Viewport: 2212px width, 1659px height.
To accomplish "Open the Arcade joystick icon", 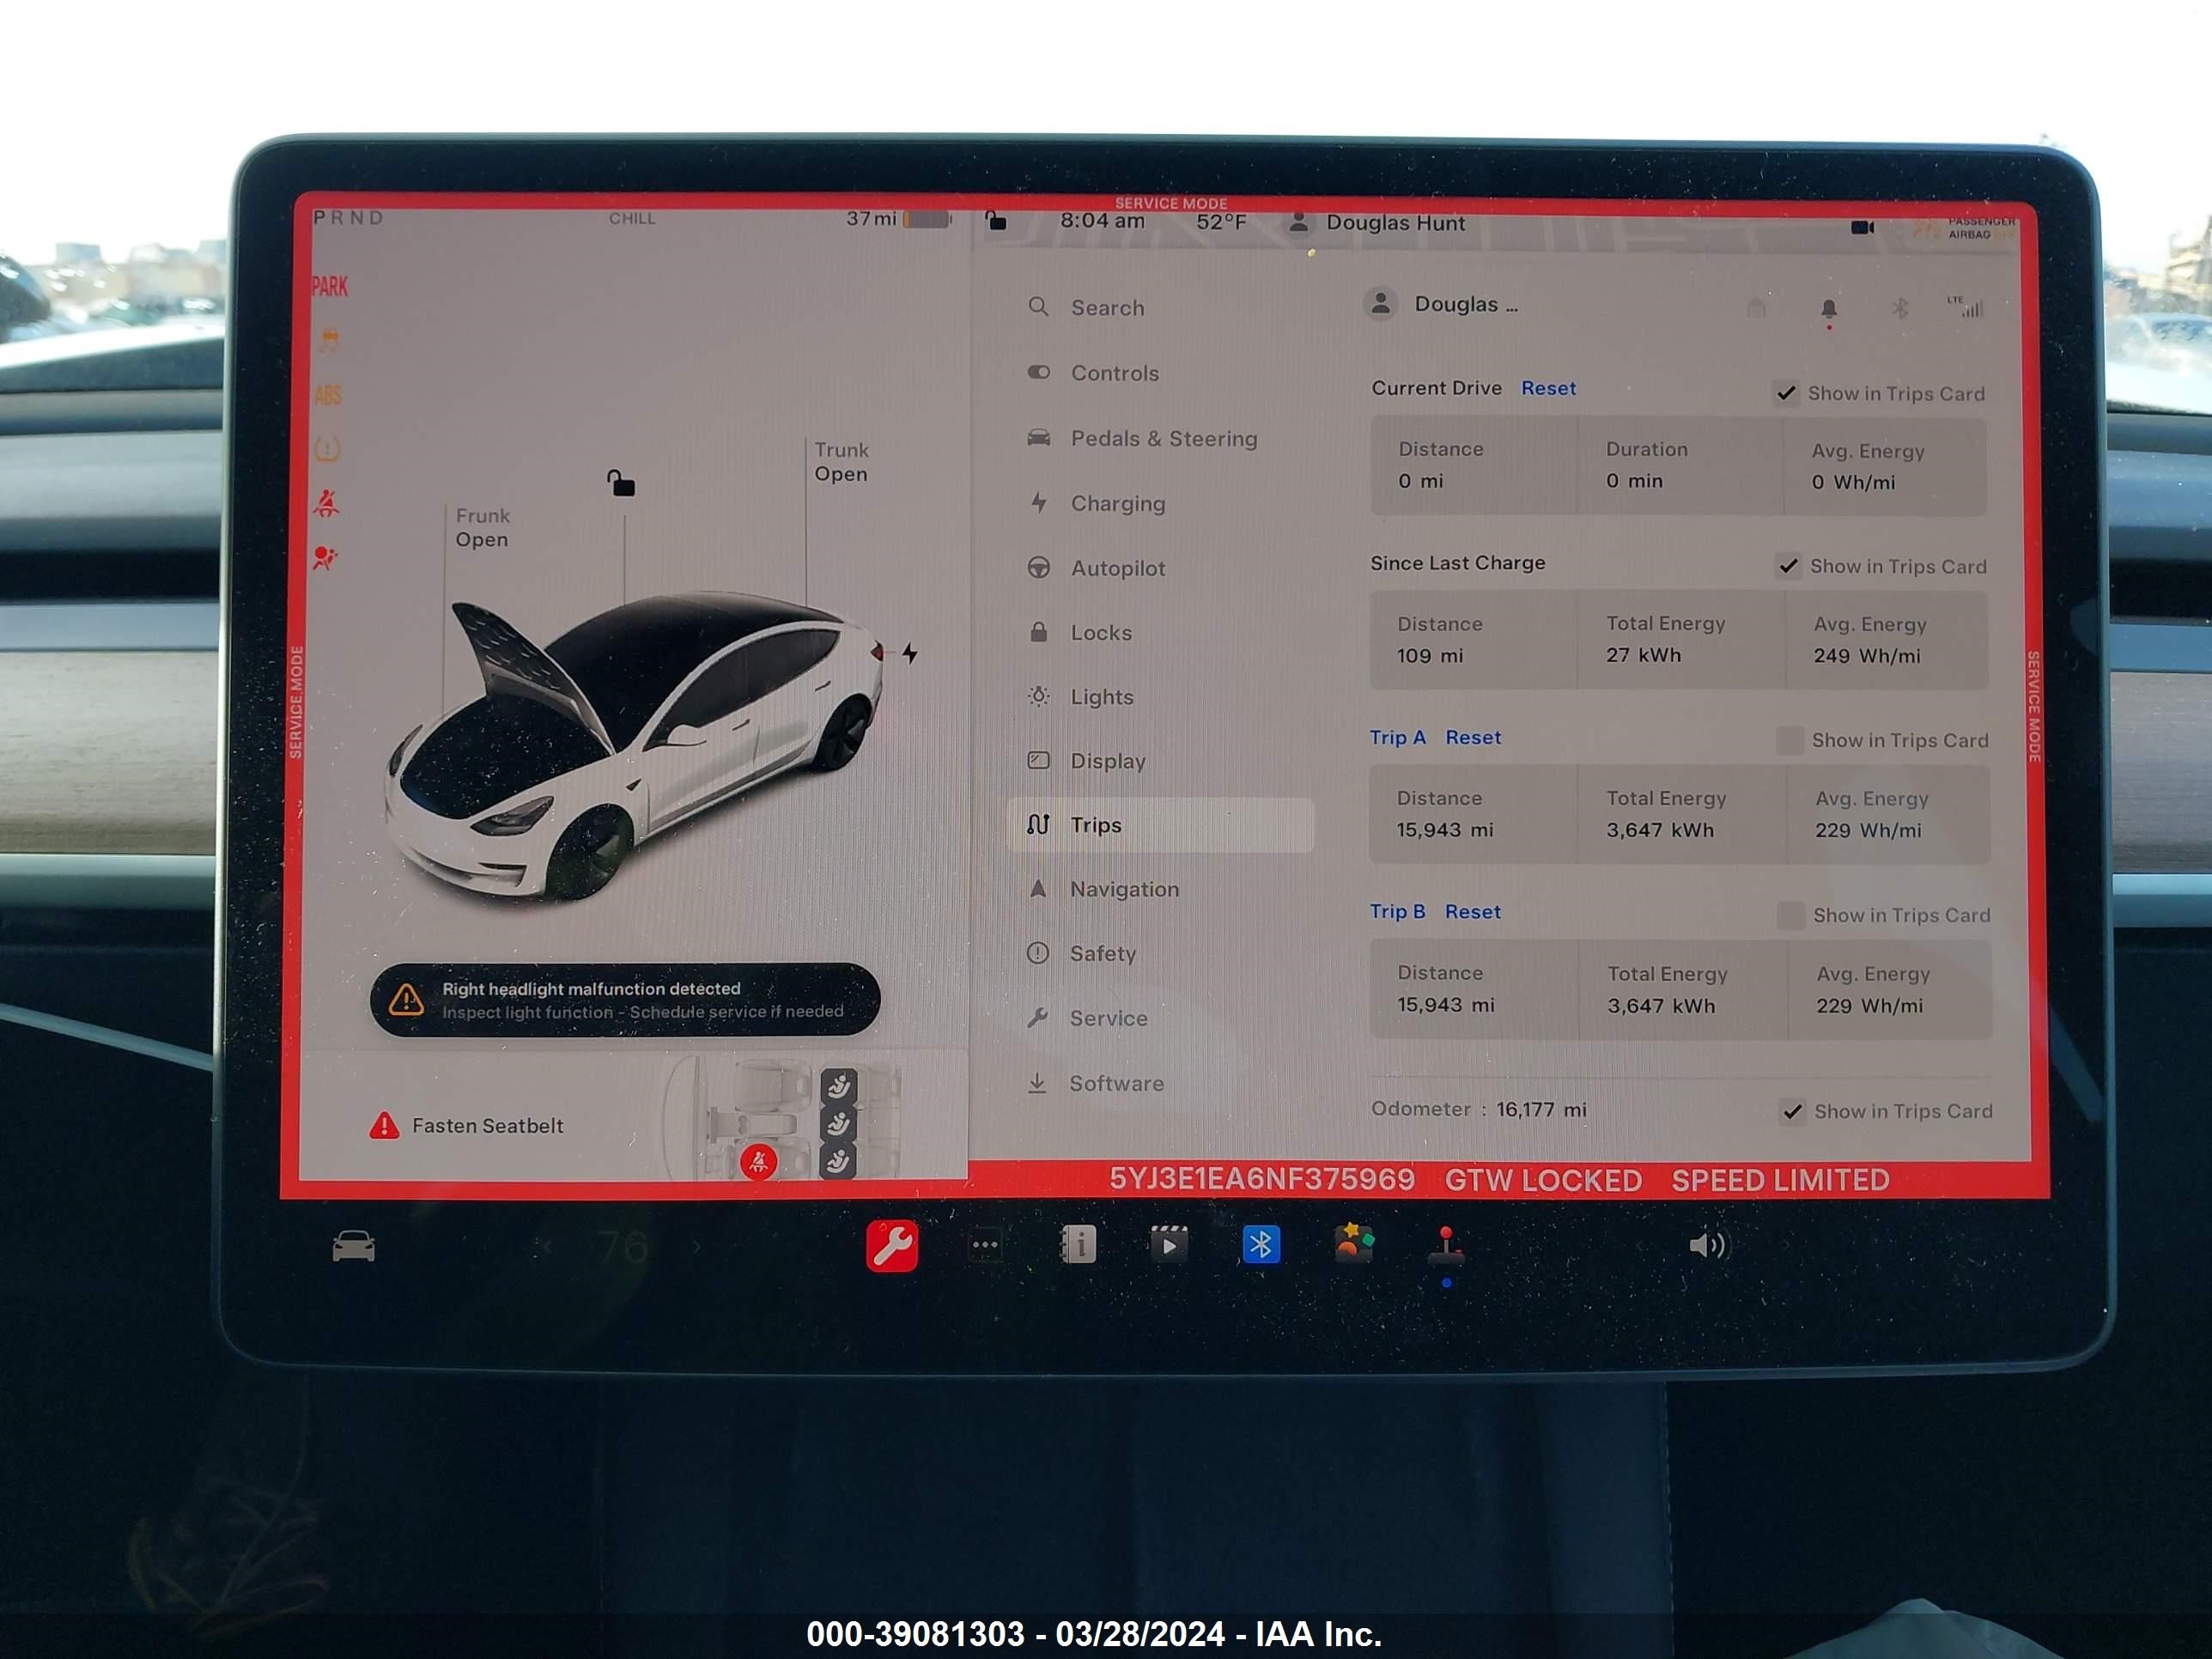I will point(1446,1245).
